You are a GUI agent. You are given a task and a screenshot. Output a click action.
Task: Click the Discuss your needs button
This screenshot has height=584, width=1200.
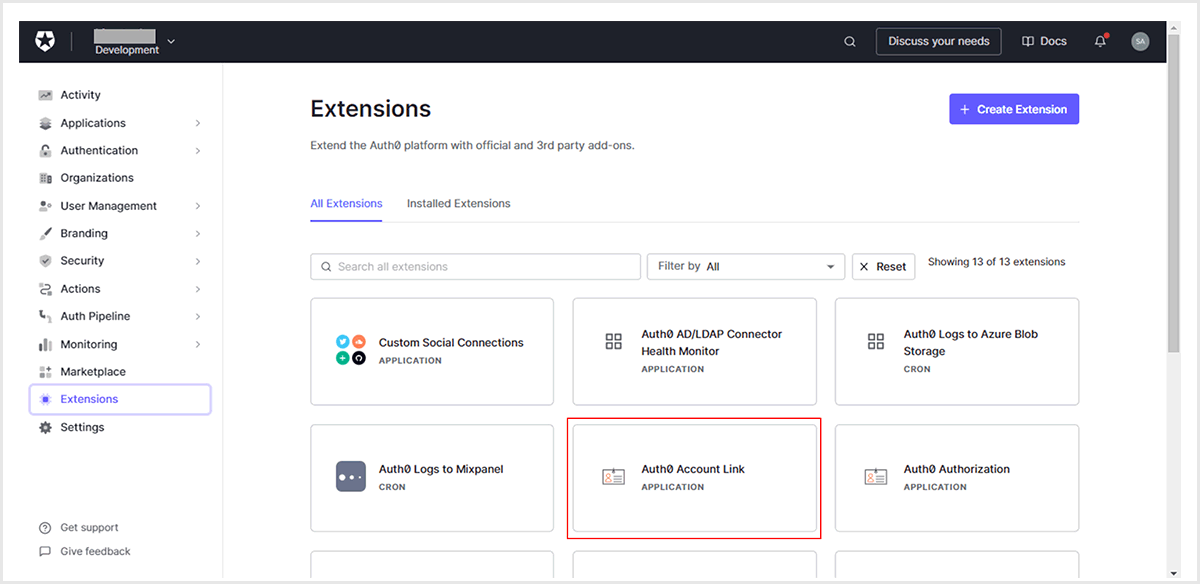(x=939, y=41)
